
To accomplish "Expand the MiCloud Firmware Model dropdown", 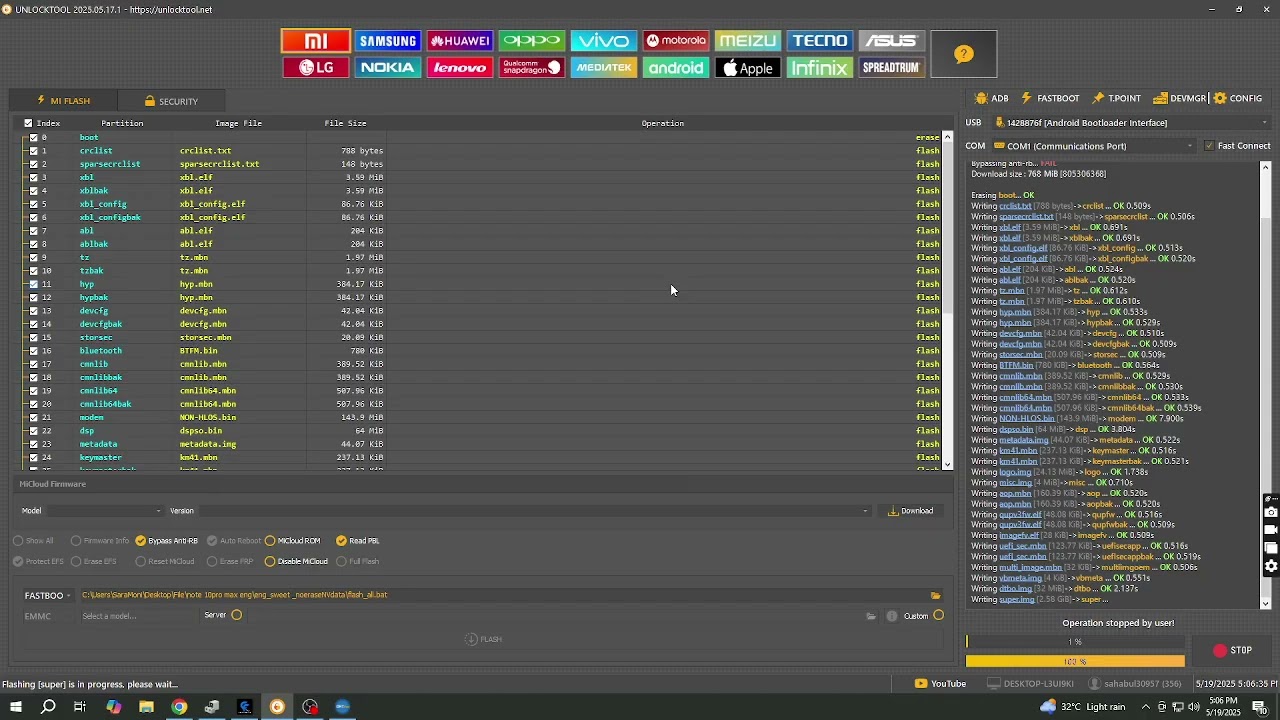I will click(104, 511).
